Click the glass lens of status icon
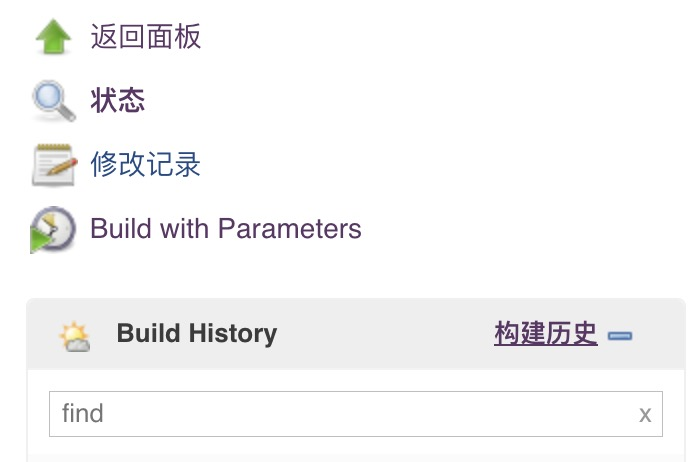 tap(48, 97)
